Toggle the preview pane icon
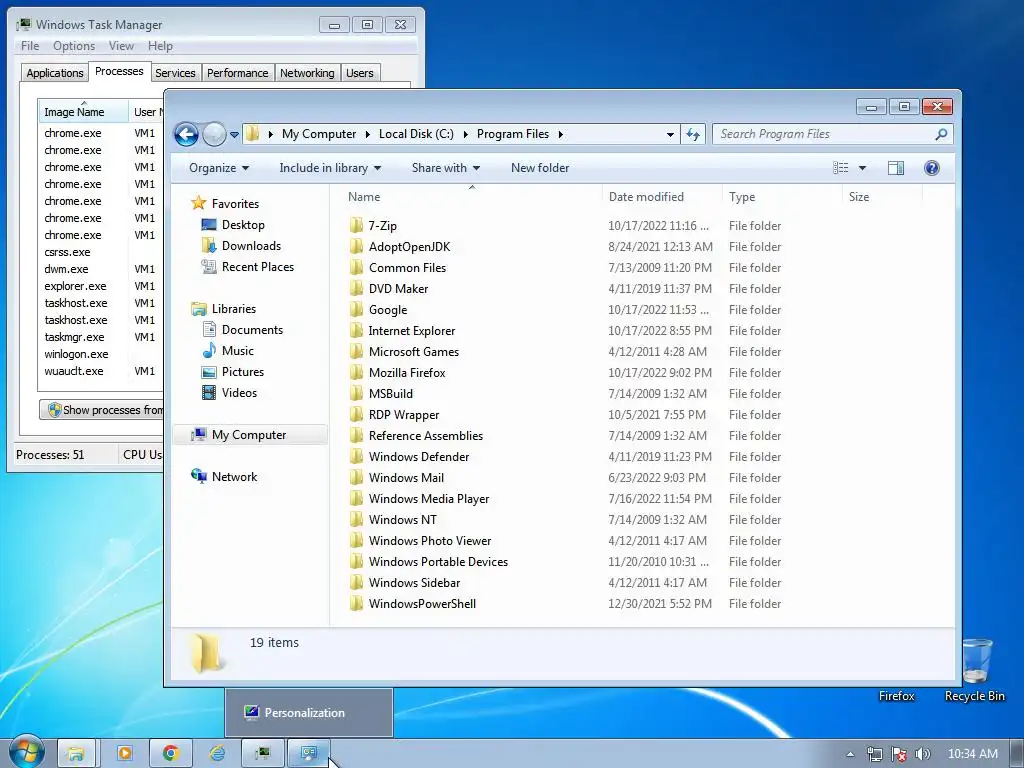 click(896, 168)
